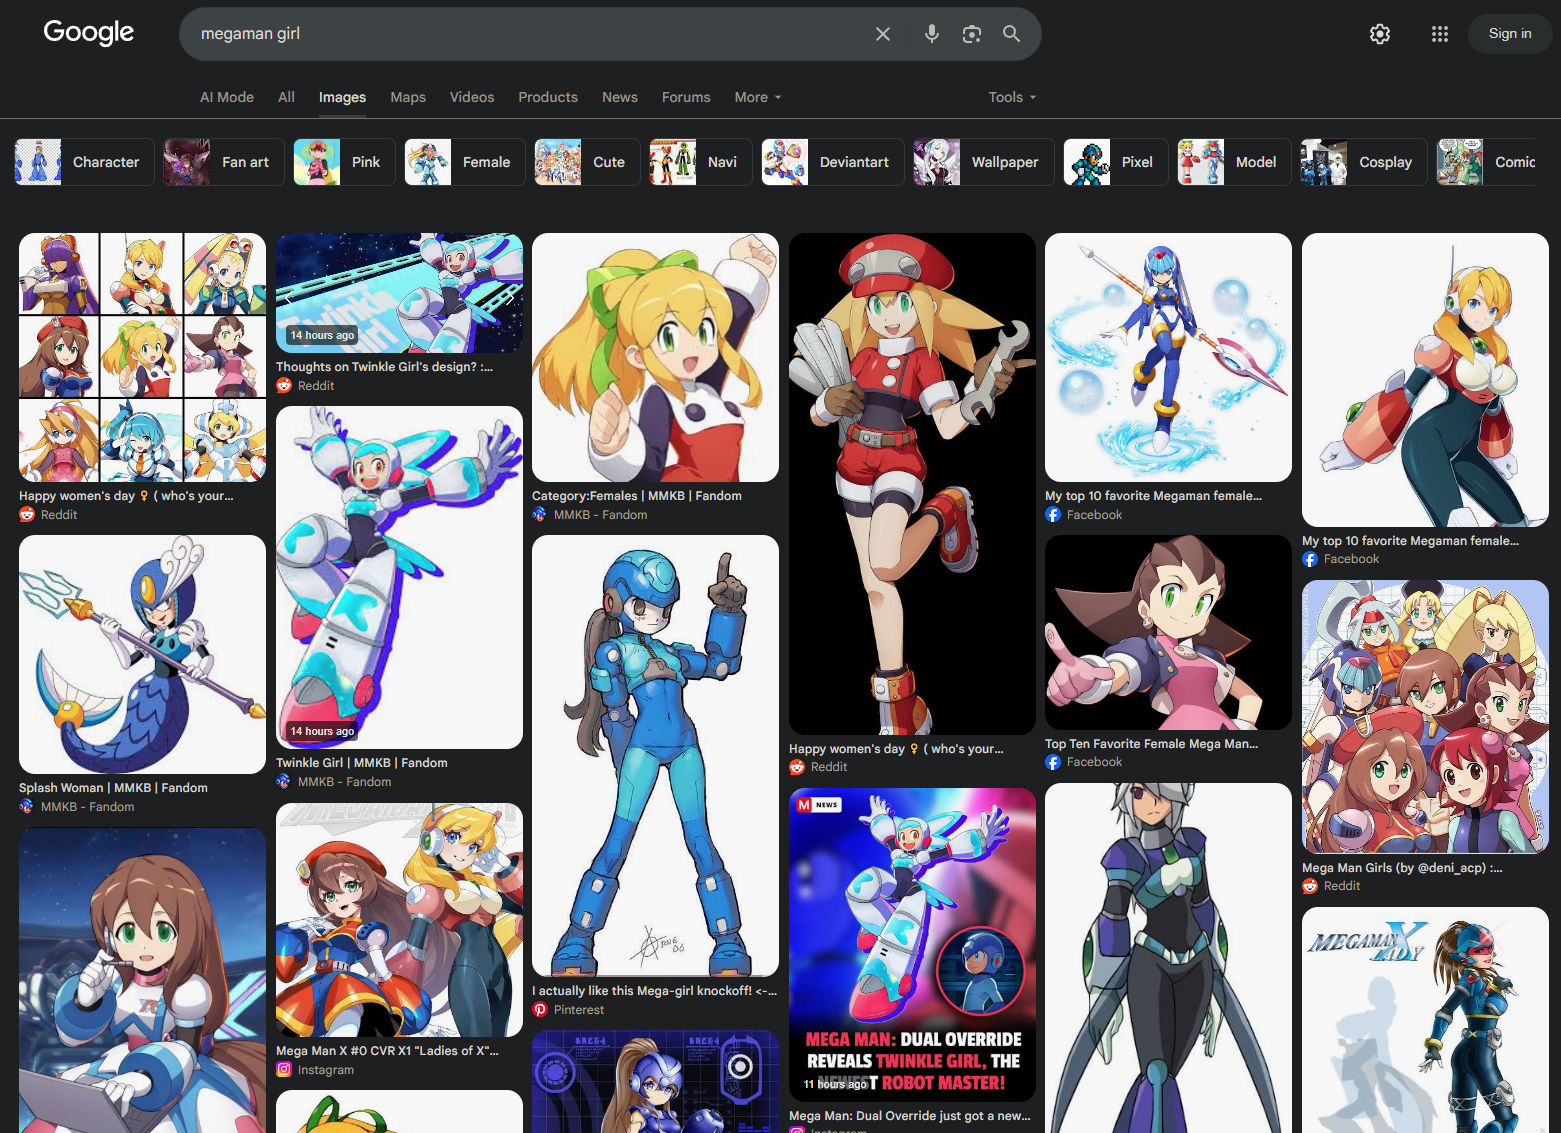View the brunette girl in pink vest image
Screen dimensions: 1561x1133
(x=1168, y=632)
